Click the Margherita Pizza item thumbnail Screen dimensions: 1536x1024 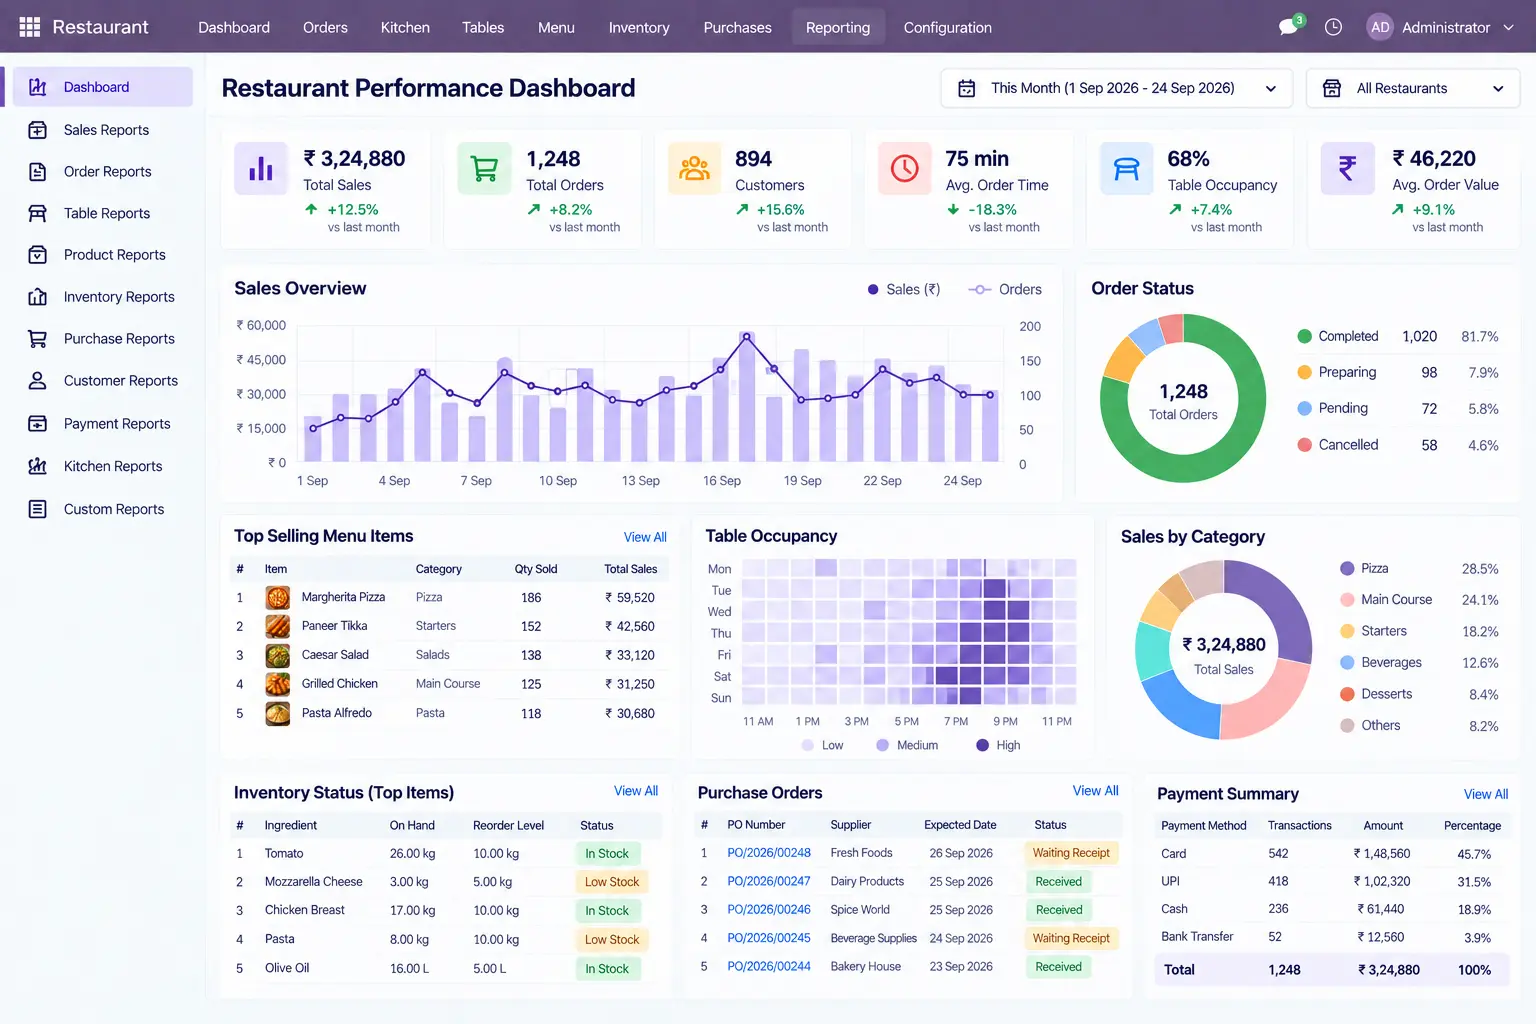278,598
